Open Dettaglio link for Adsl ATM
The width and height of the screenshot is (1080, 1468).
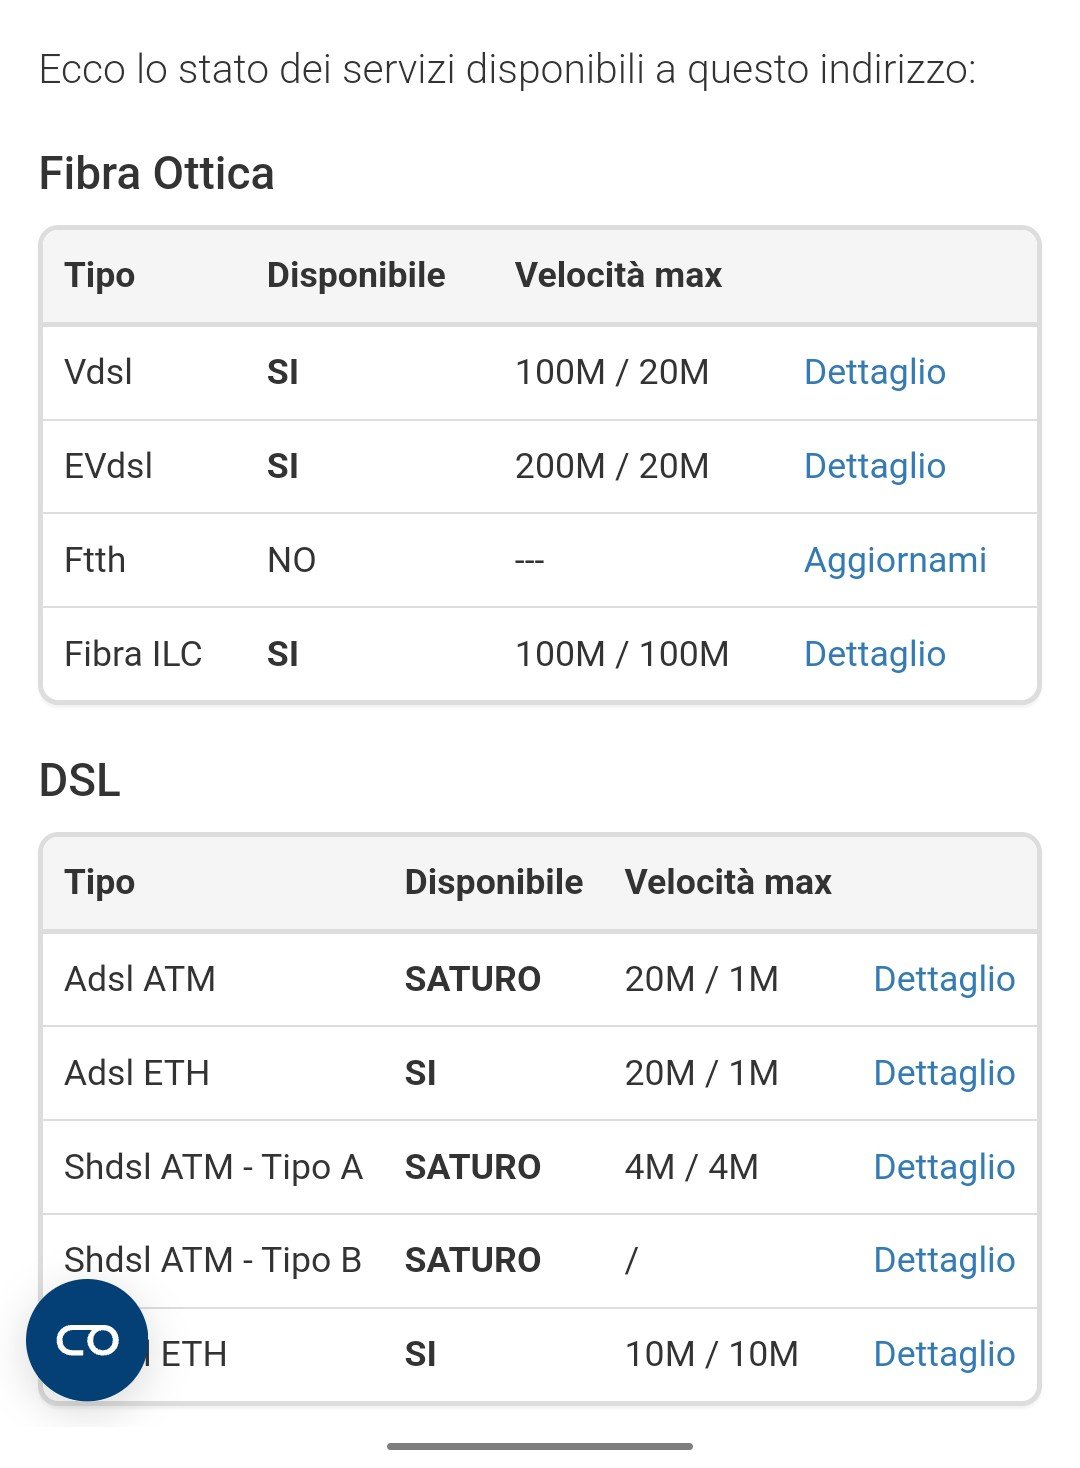(944, 979)
